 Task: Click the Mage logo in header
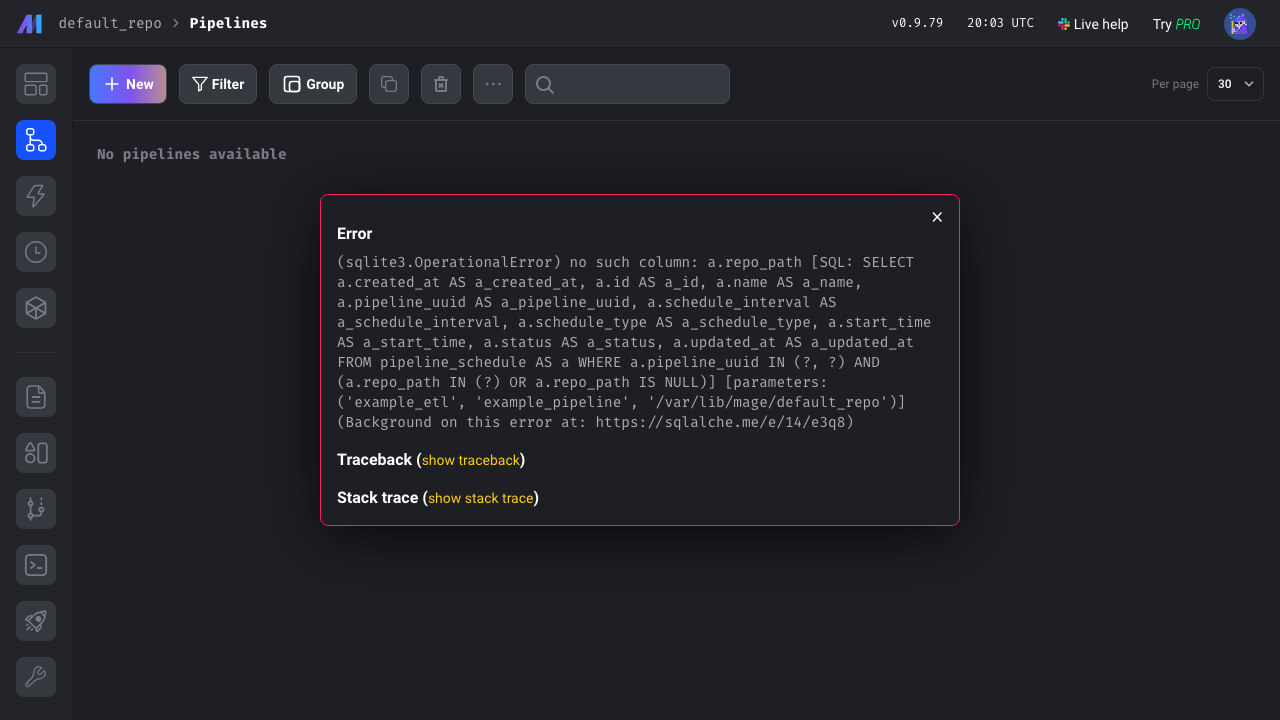pyautogui.click(x=30, y=24)
